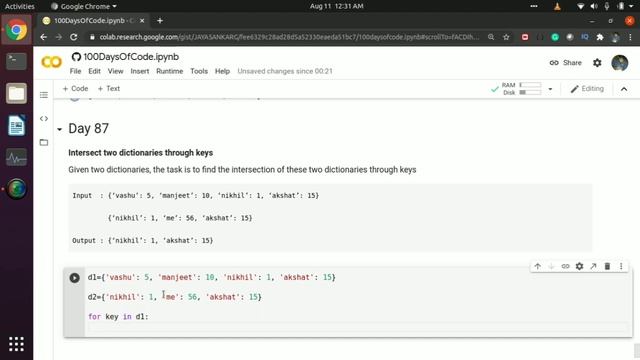Click the RAM usage bar
Image resolution: width=640 pixels, height=360 pixels.
530,85
